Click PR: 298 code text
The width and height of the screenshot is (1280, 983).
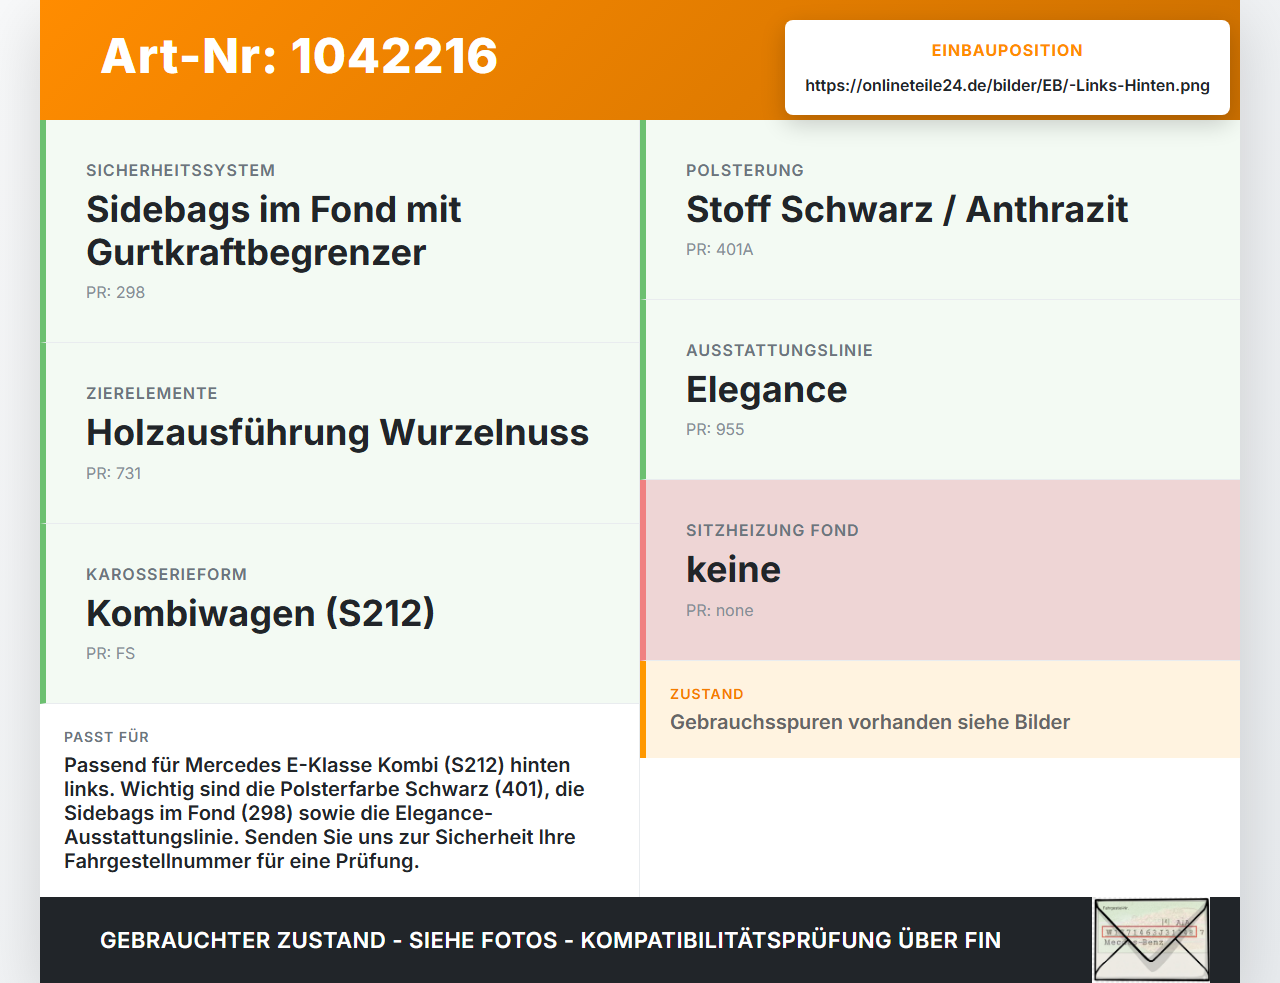click(x=115, y=292)
